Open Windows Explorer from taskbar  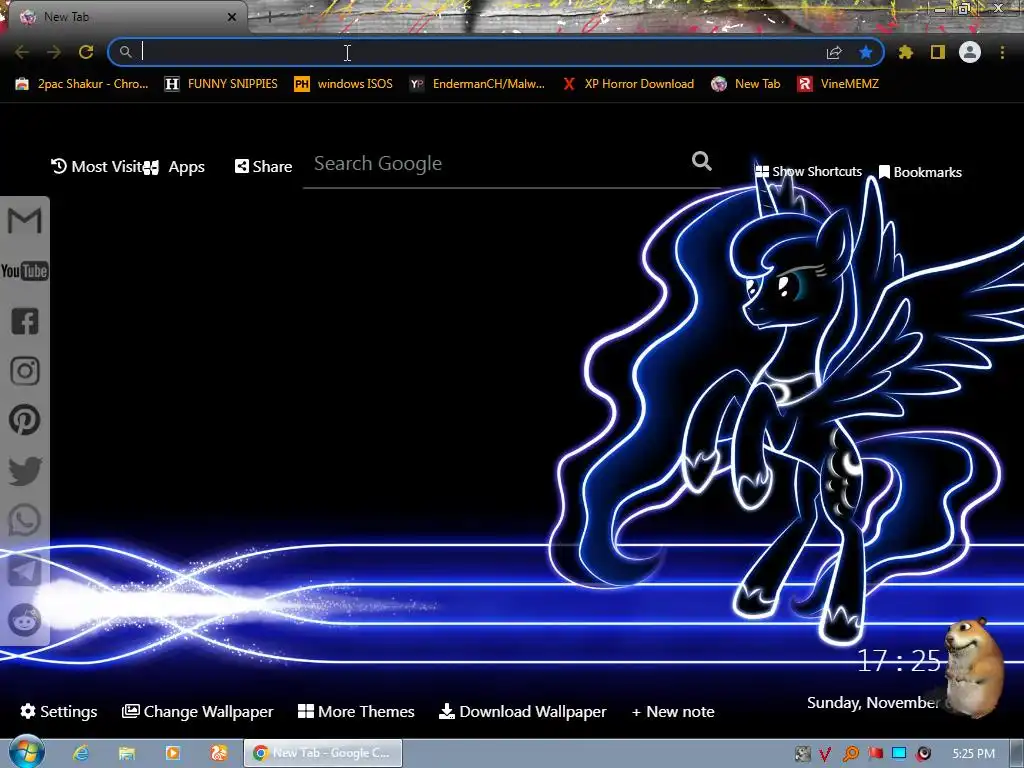(x=127, y=753)
